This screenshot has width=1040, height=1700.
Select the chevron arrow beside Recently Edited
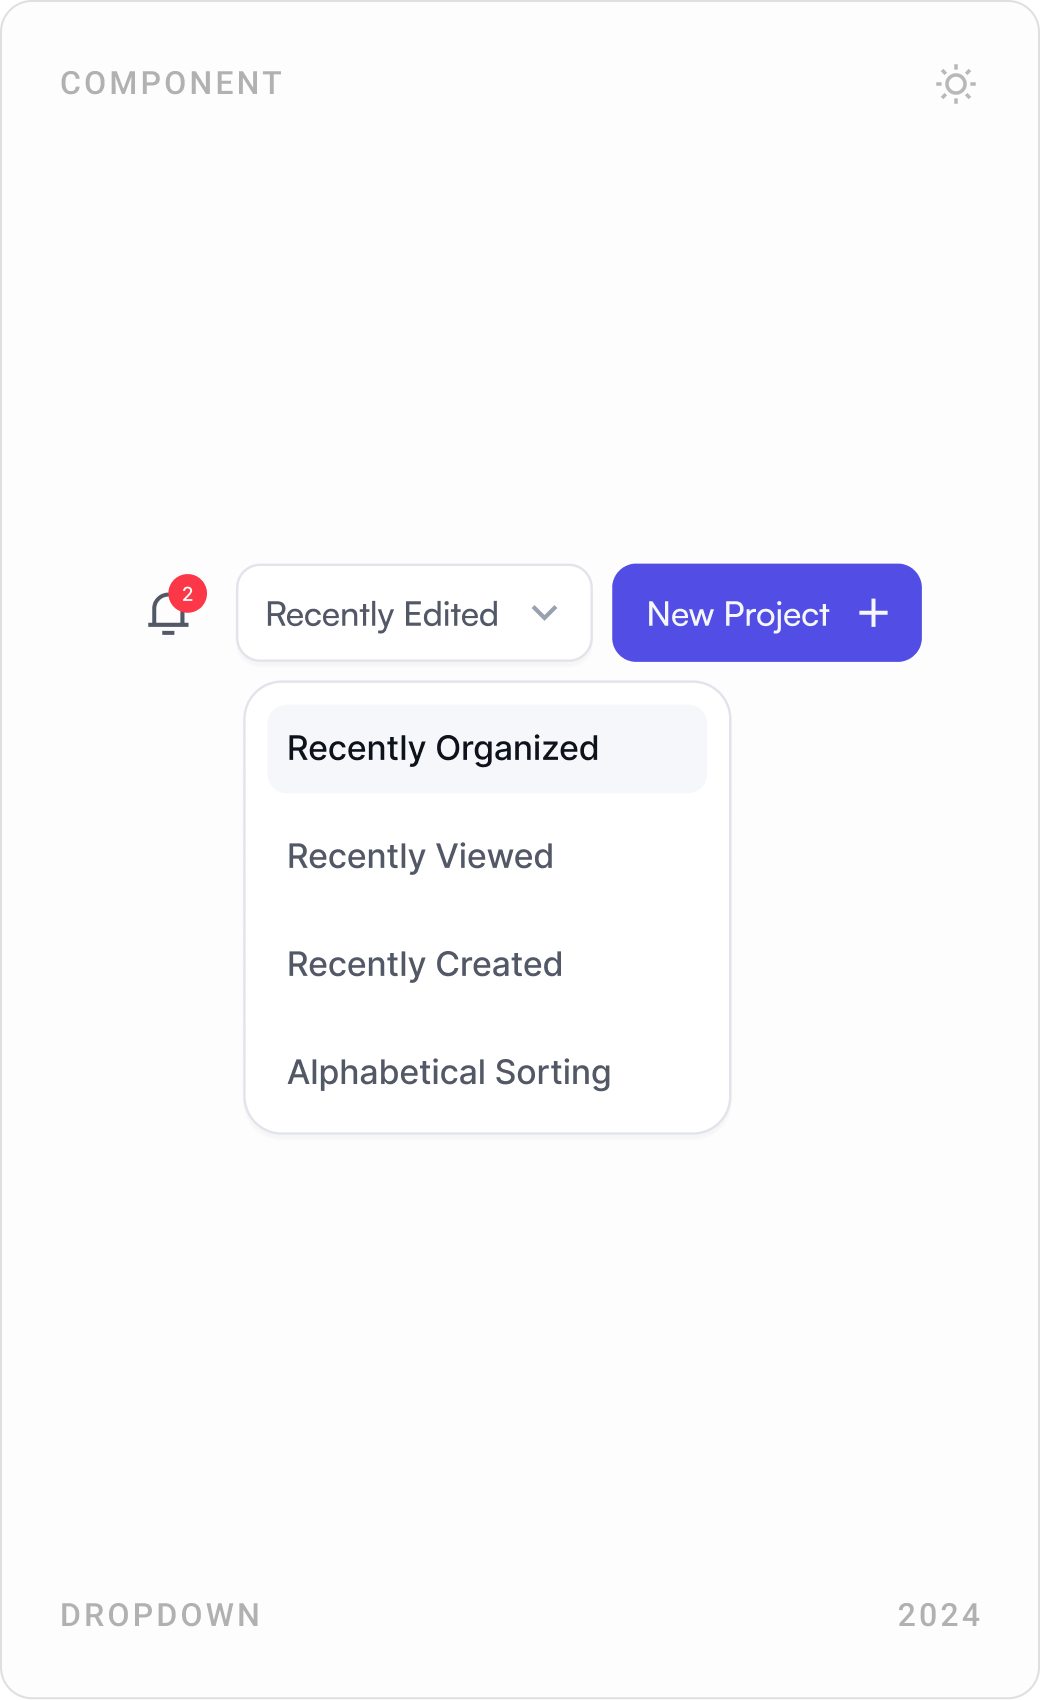pos(543,613)
